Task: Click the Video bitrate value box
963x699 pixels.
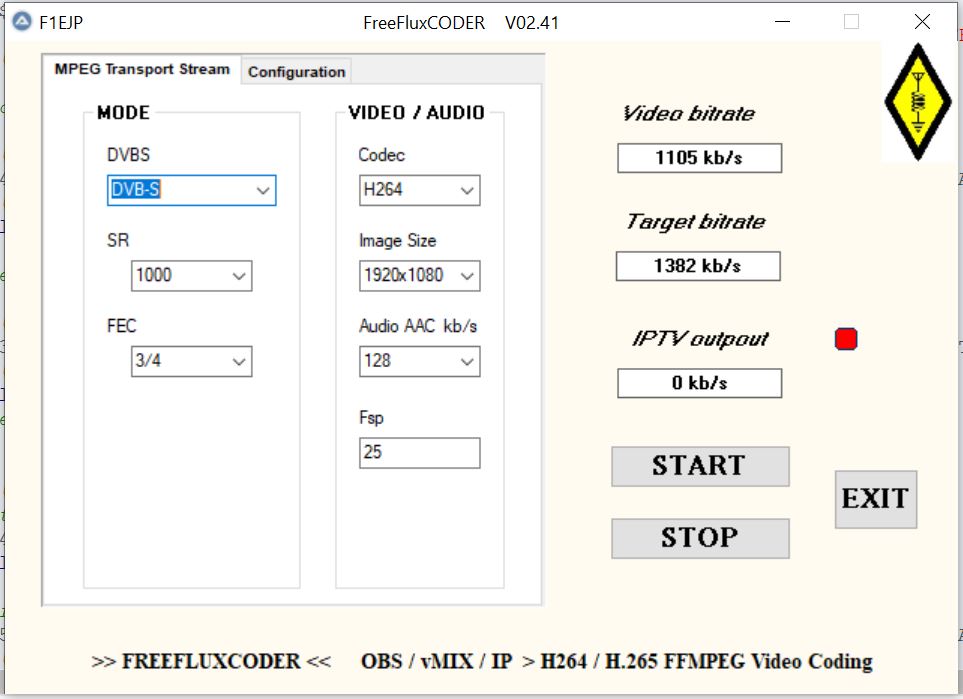Action: tap(700, 158)
